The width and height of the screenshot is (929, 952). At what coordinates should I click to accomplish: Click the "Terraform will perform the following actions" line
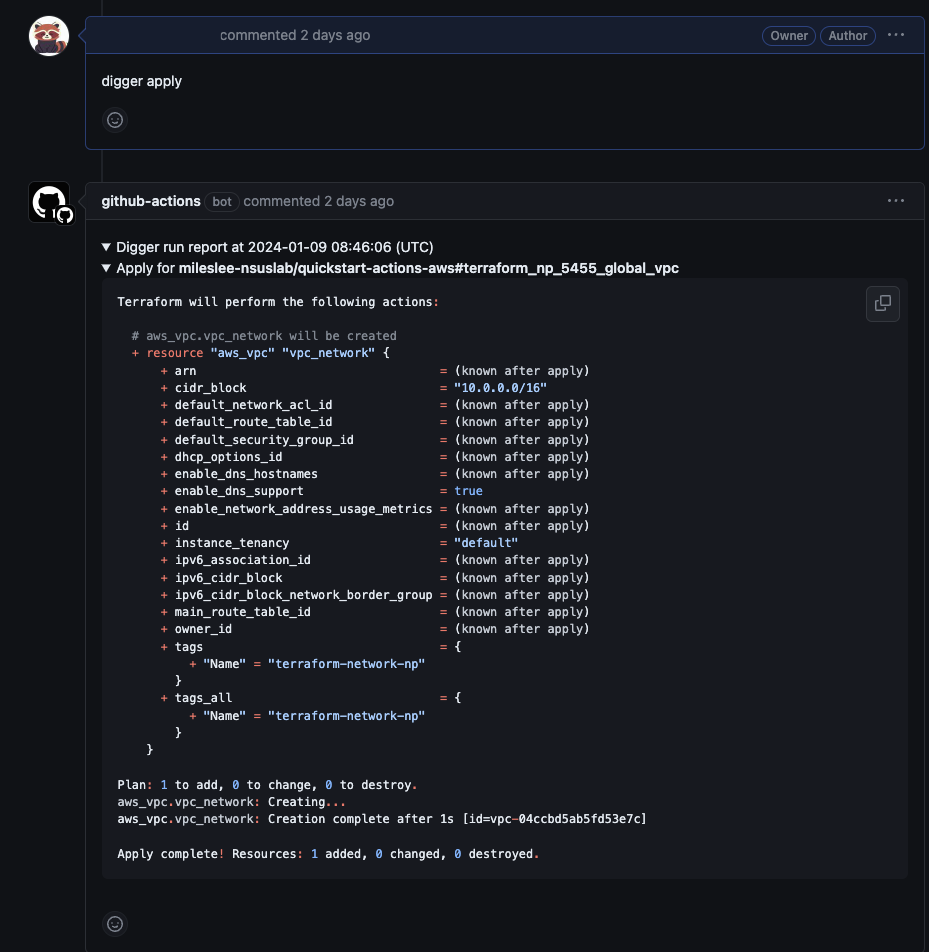[x=278, y=302]
